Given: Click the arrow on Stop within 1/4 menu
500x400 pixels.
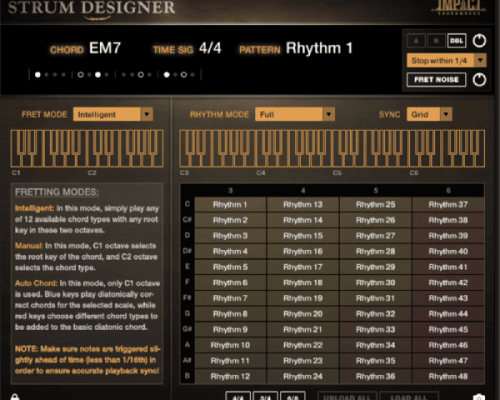Looking at the screenshot, I should pos(480,60).
